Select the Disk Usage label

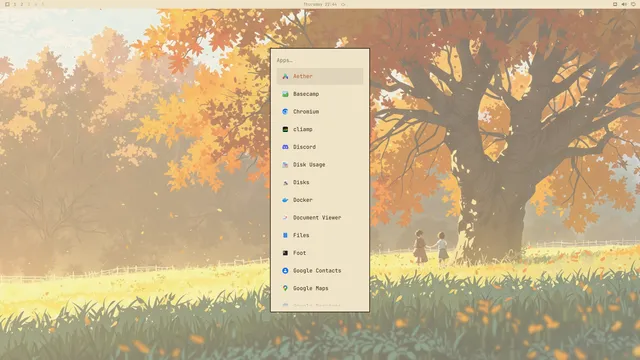[309, 164]
